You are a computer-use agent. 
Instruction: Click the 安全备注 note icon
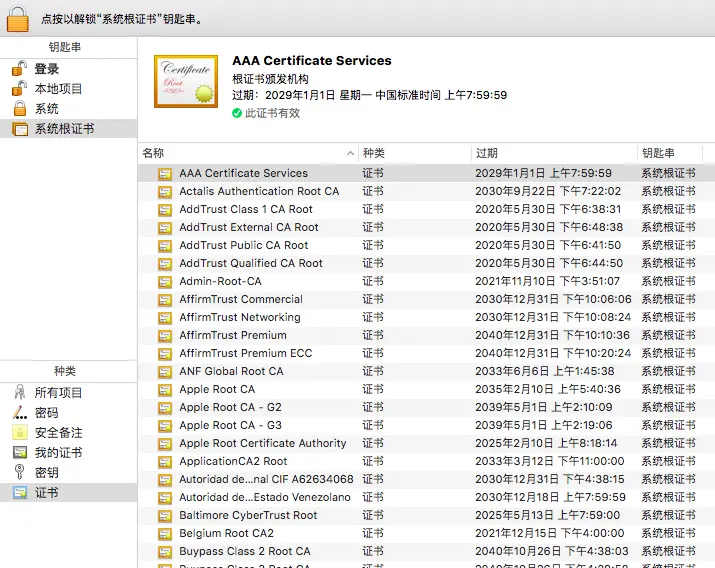click(20, 433)
